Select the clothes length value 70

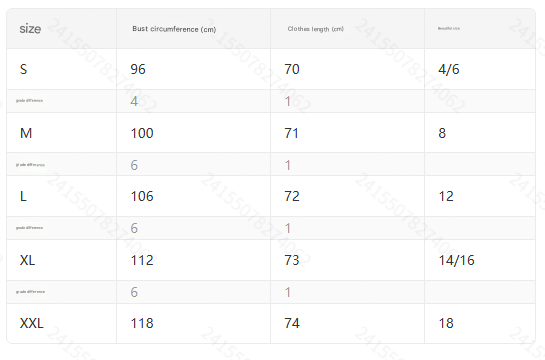[292, 69]
